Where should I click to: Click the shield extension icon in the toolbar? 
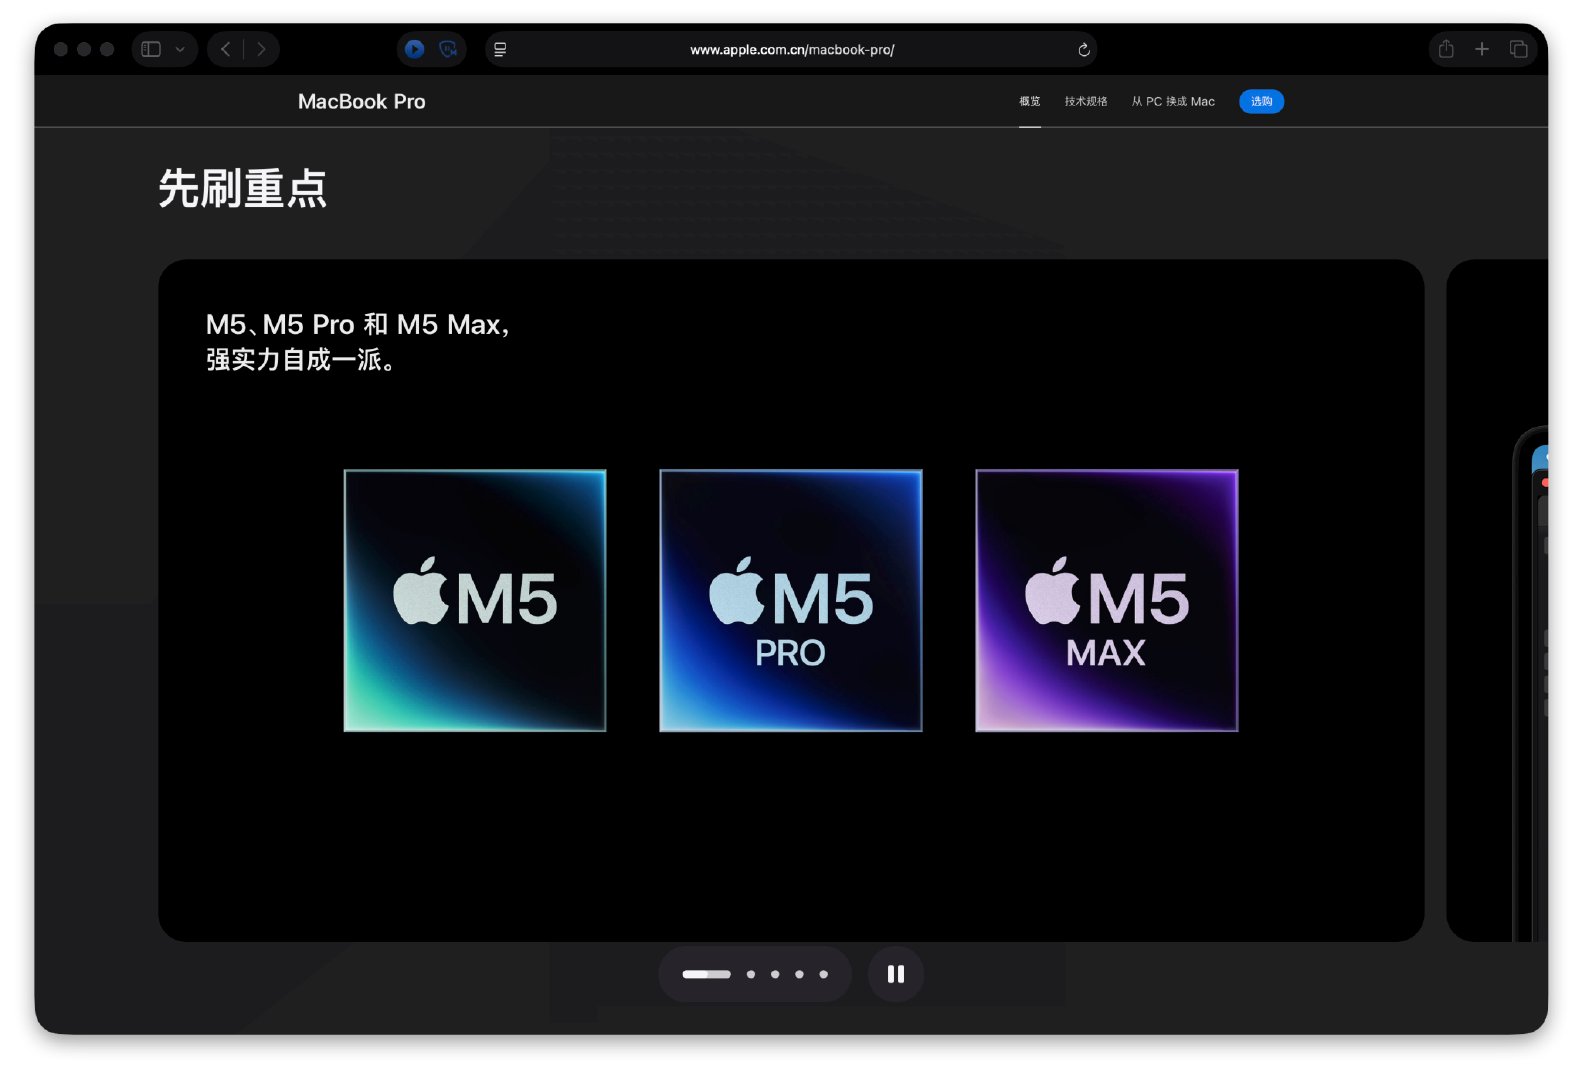tap(449, 49)
